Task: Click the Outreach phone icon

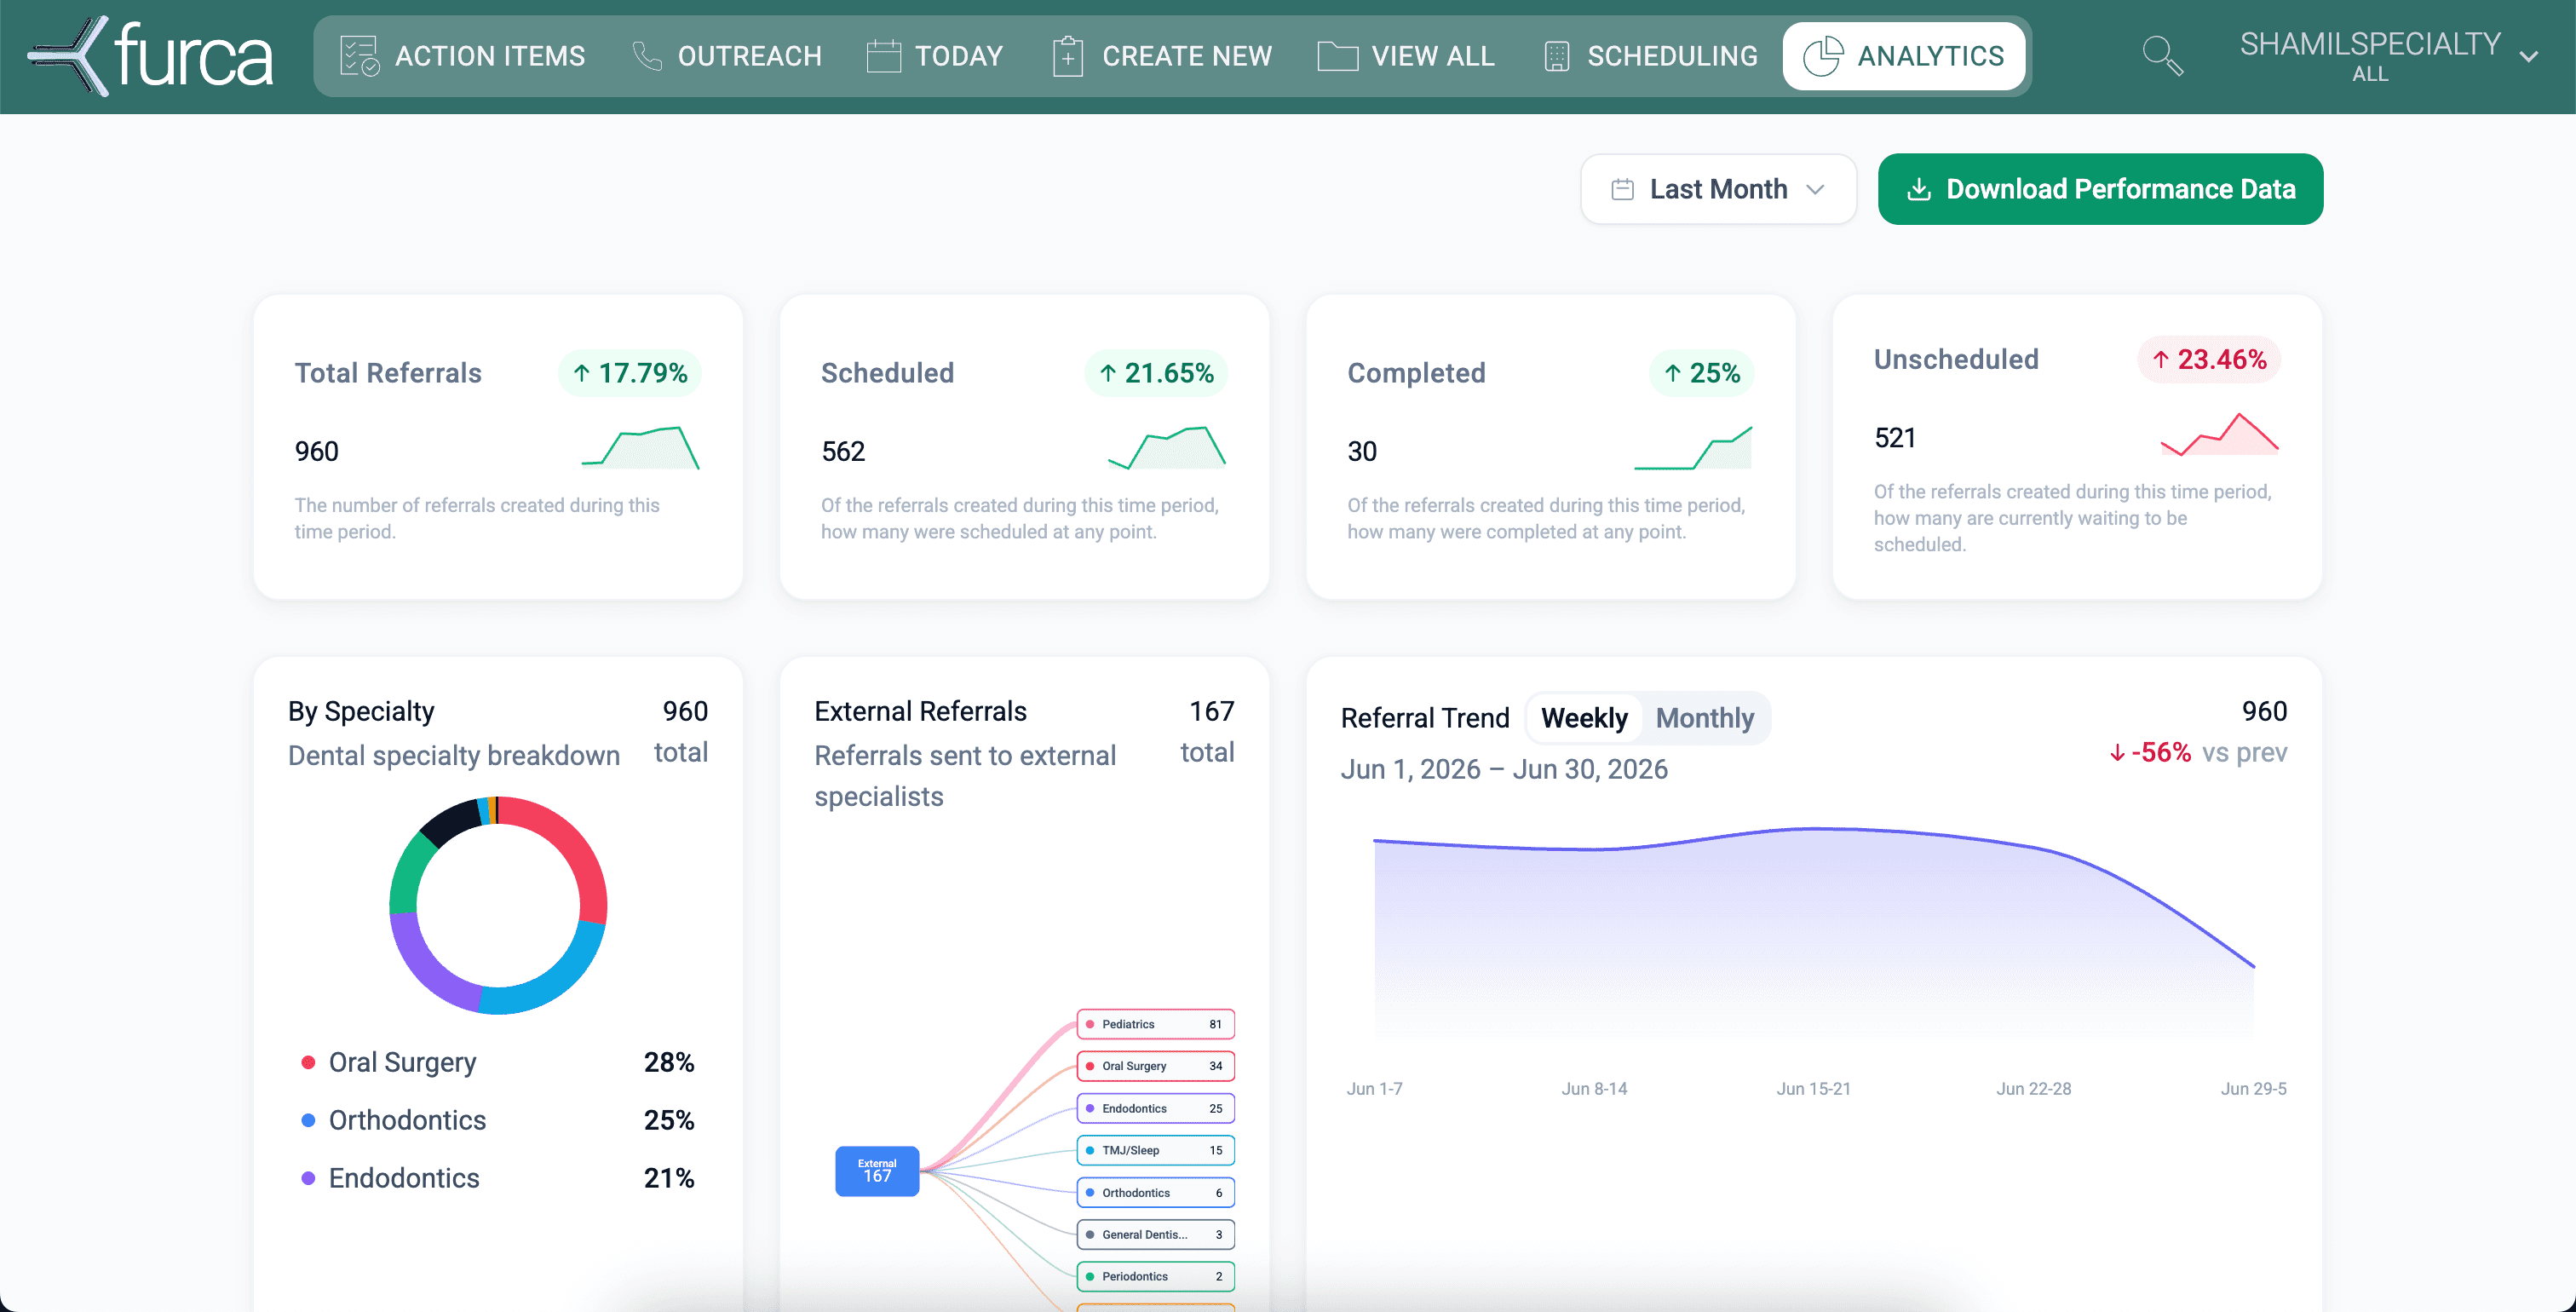Action: click(x=647, y=56)
